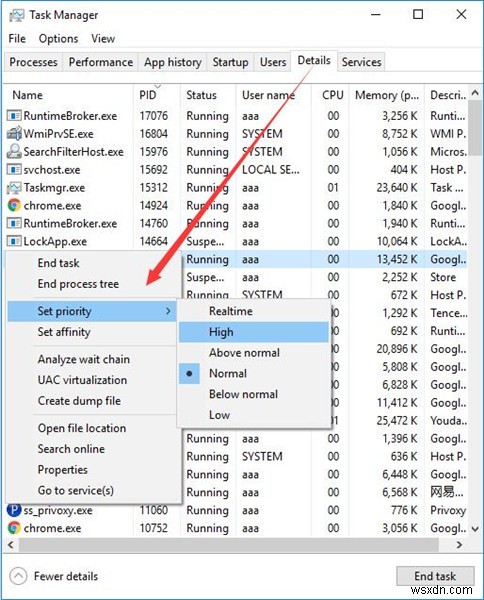
Task: Click the RuntimeBroker.exe icon with PID 17076
Action: coord(14,116)
